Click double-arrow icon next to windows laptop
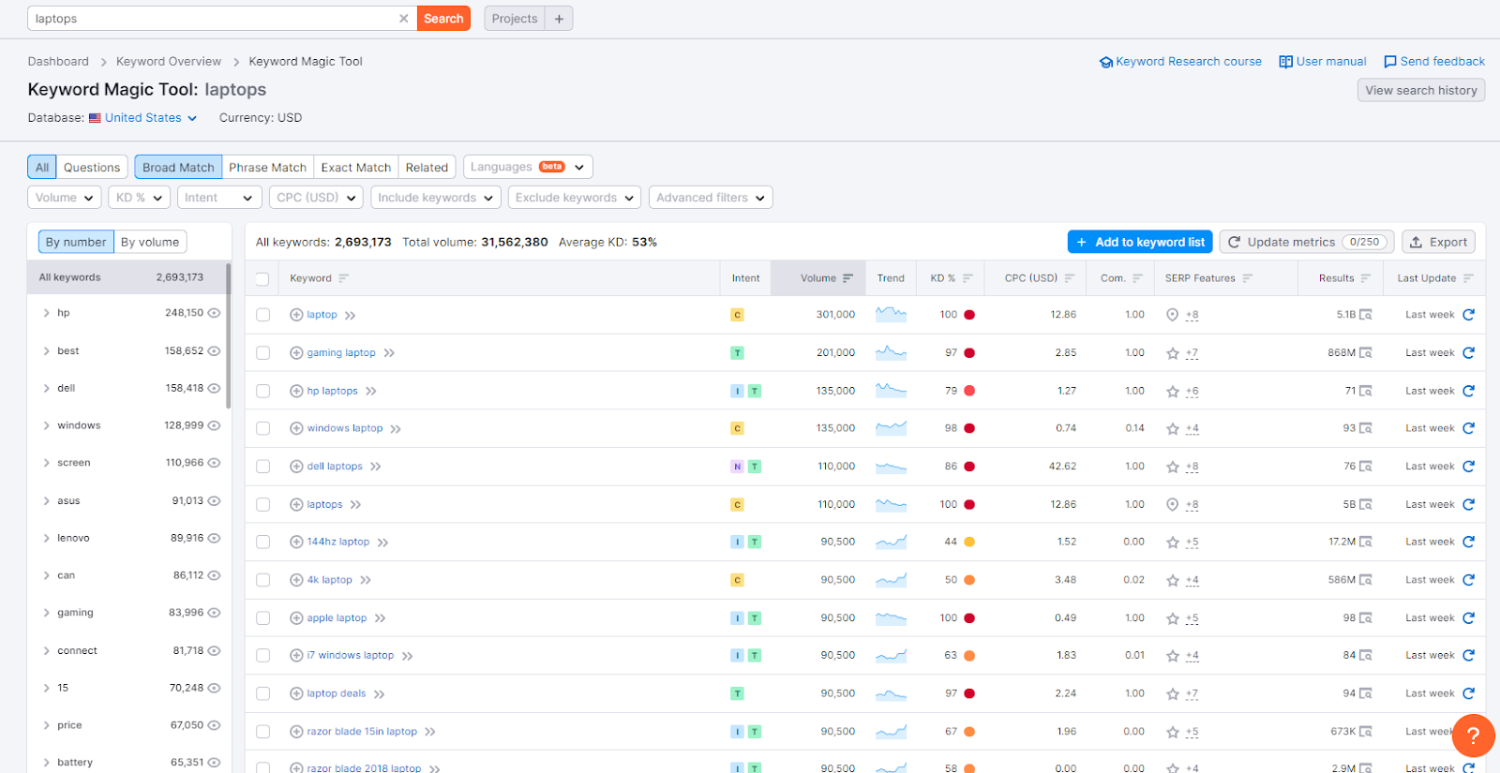The height and width of the screenshot is (773, 1500). click(x=395, y=429)
